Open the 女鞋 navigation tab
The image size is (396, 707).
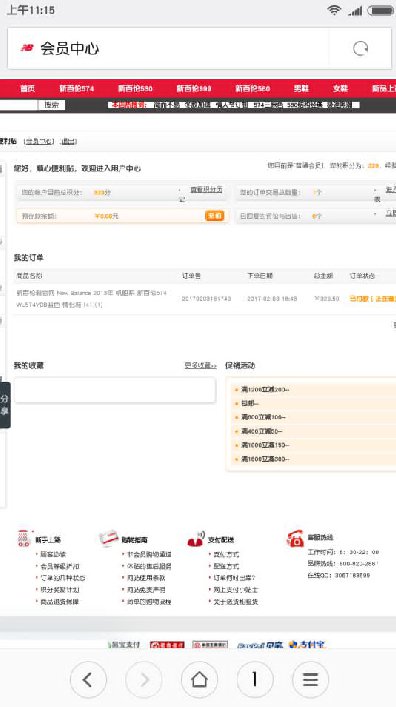pos(341,88)
